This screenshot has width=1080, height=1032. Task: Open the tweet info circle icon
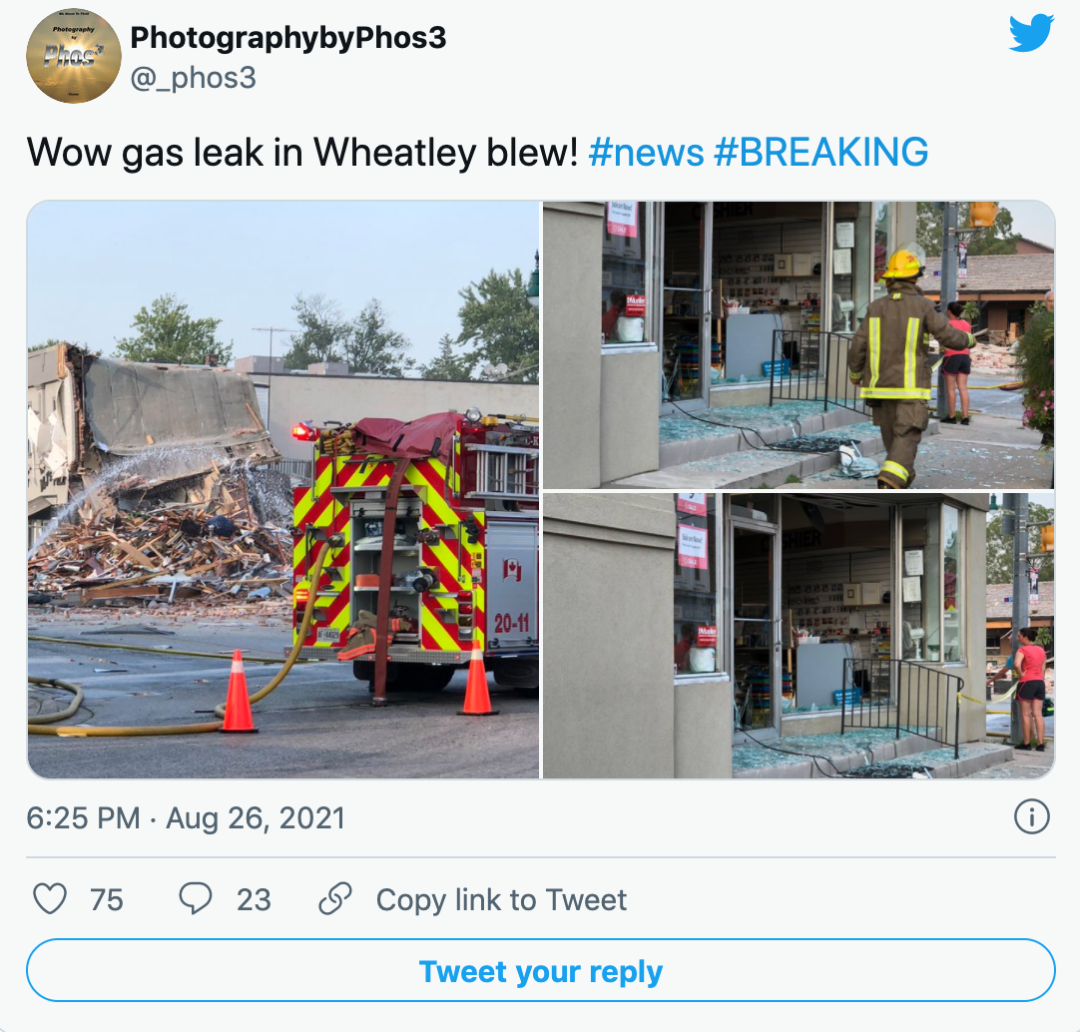click(x=1031, y=817)
